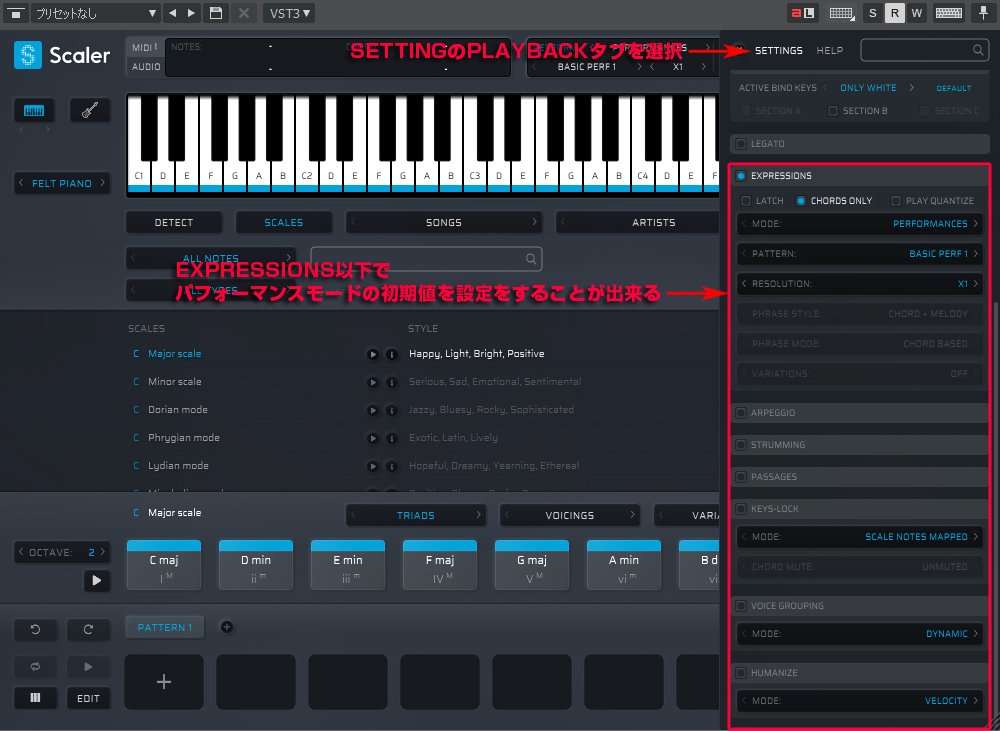Image resolution: width=1000 pixels, height=731 pixels.
Task: Click the S button in host toolbar
Action: (872, 13)
